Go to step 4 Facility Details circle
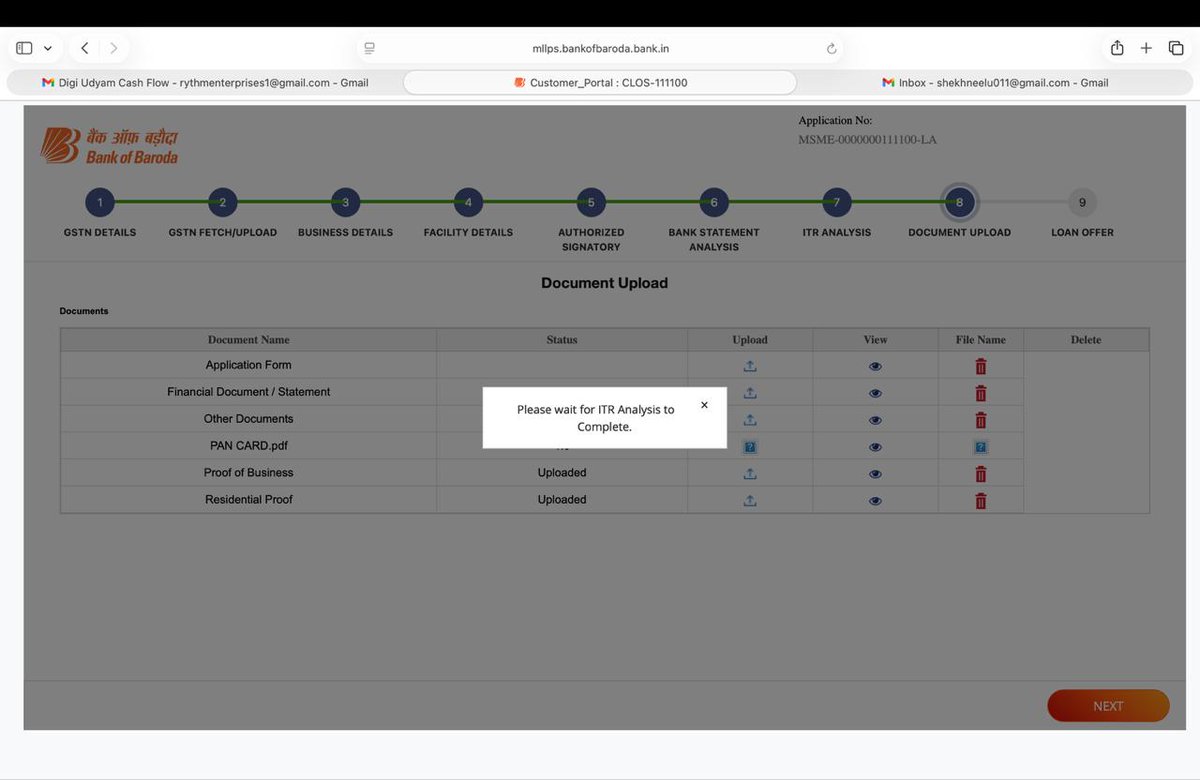The image size is (1200, 780). pos(468,202)
